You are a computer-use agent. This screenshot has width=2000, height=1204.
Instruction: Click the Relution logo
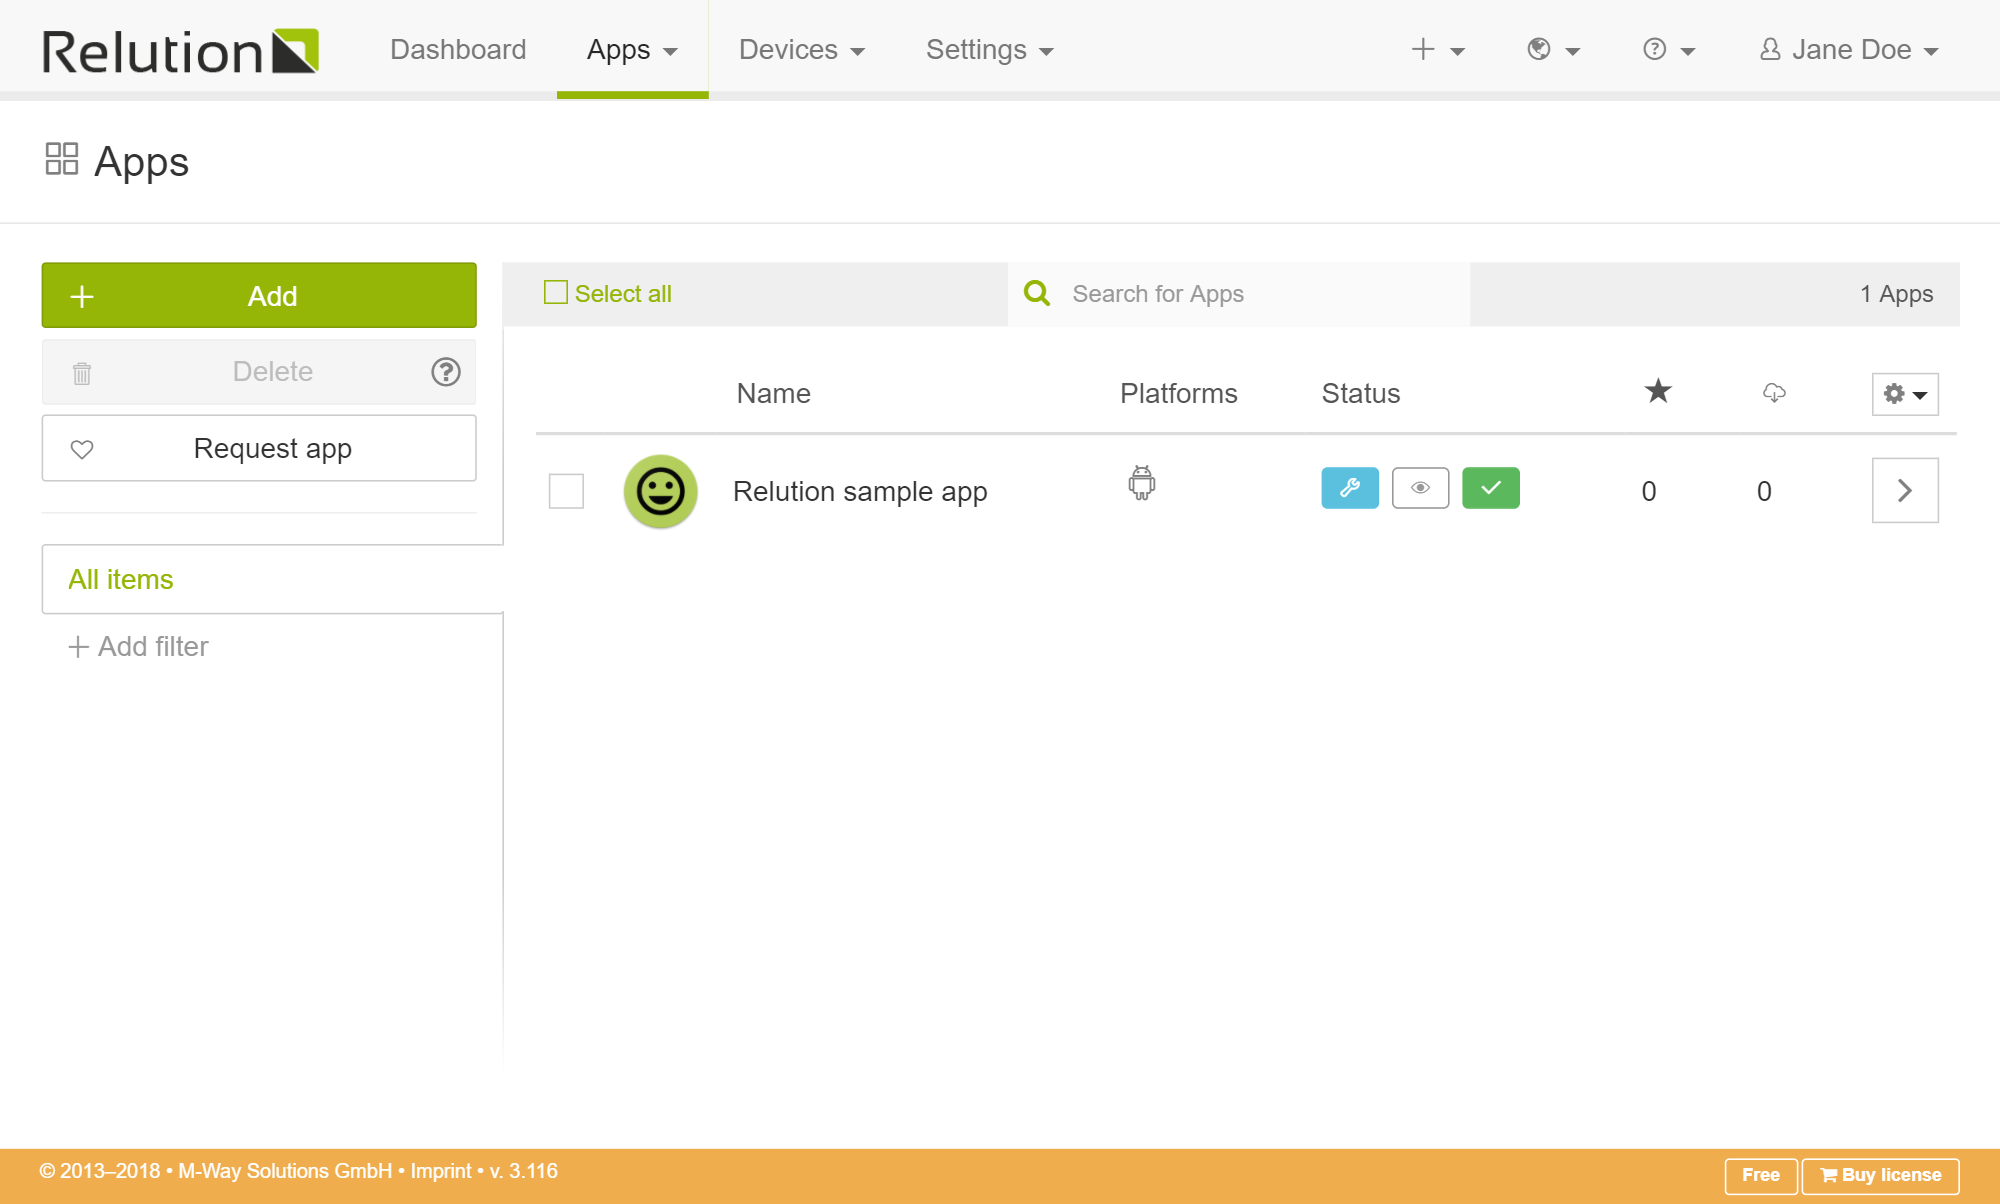(180, 51)
